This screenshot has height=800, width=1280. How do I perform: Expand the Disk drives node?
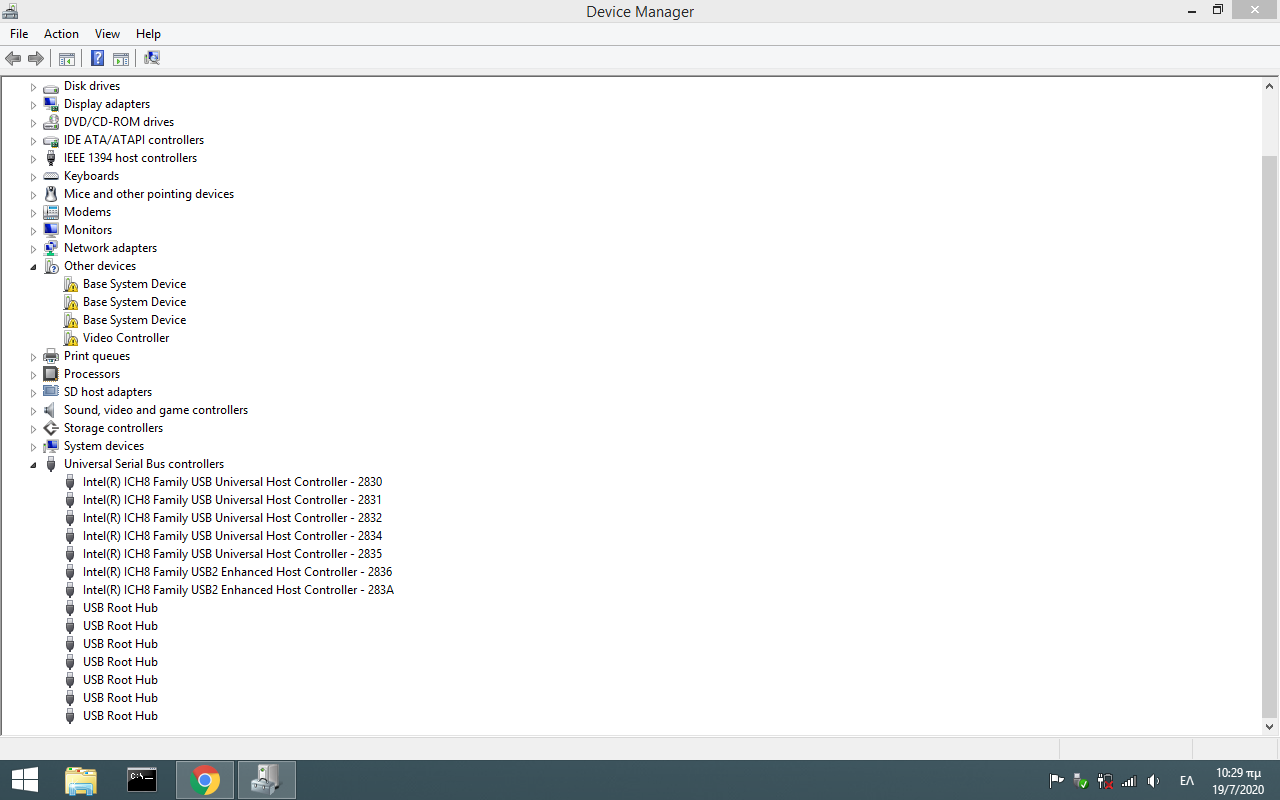(x=33, y=87)
